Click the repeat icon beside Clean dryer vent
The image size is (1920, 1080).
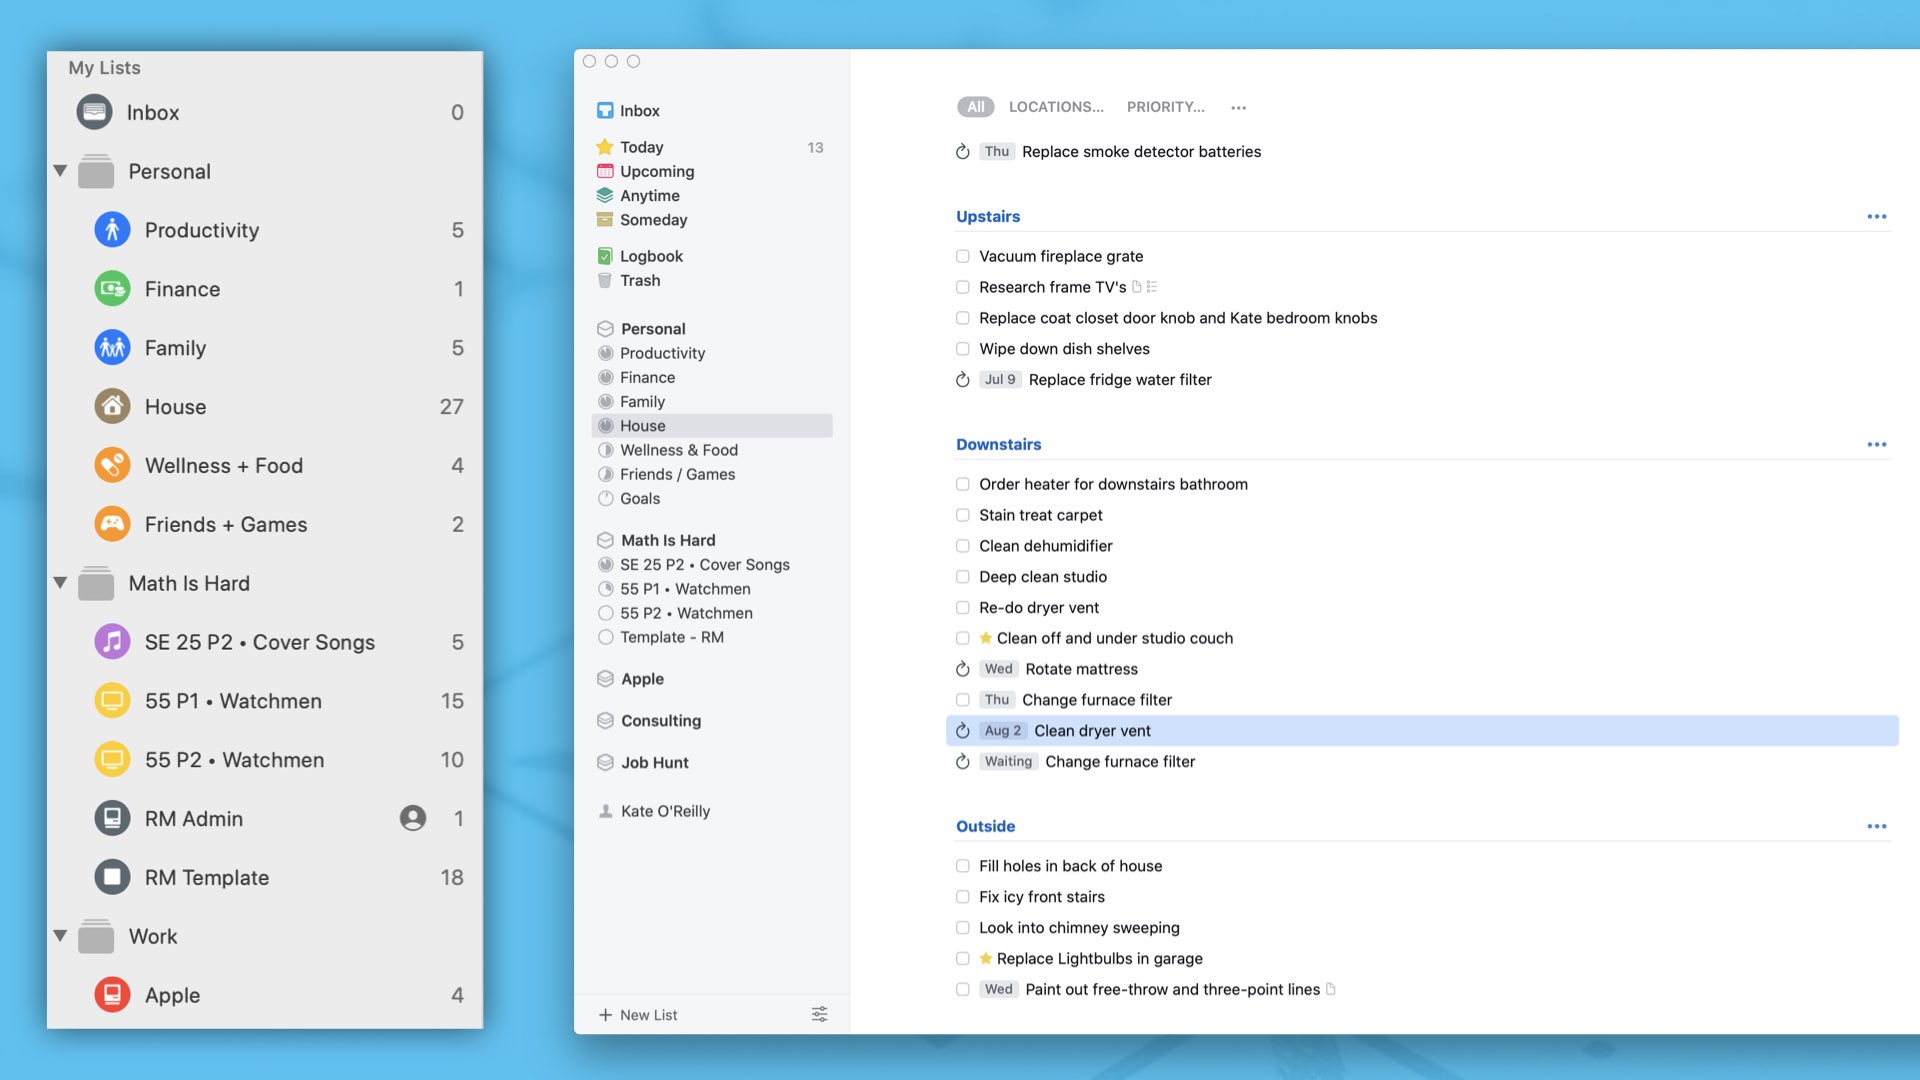pos(963,731)
